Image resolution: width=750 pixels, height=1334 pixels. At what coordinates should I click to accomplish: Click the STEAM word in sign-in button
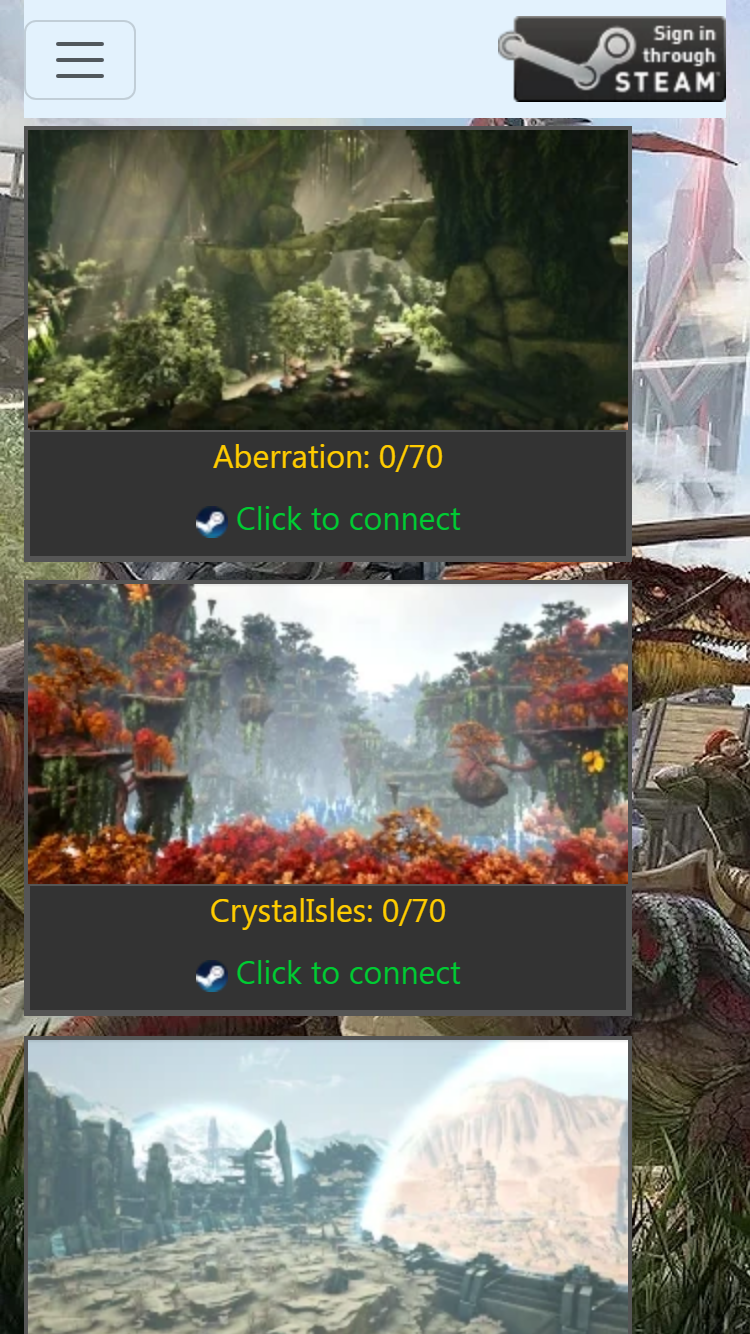[x=667, y=82]
